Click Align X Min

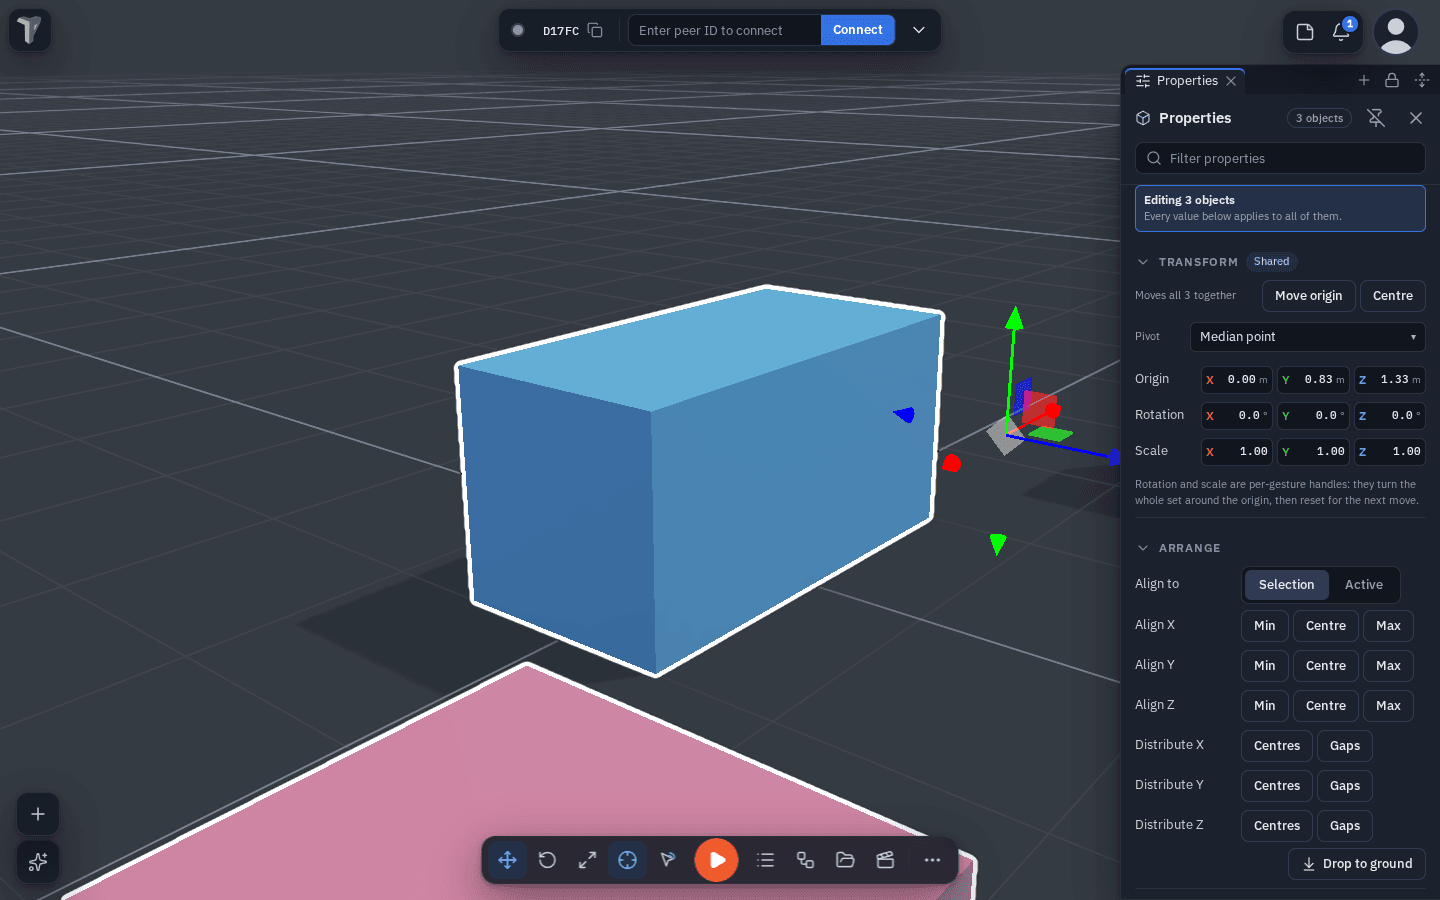pos(1264,626)
